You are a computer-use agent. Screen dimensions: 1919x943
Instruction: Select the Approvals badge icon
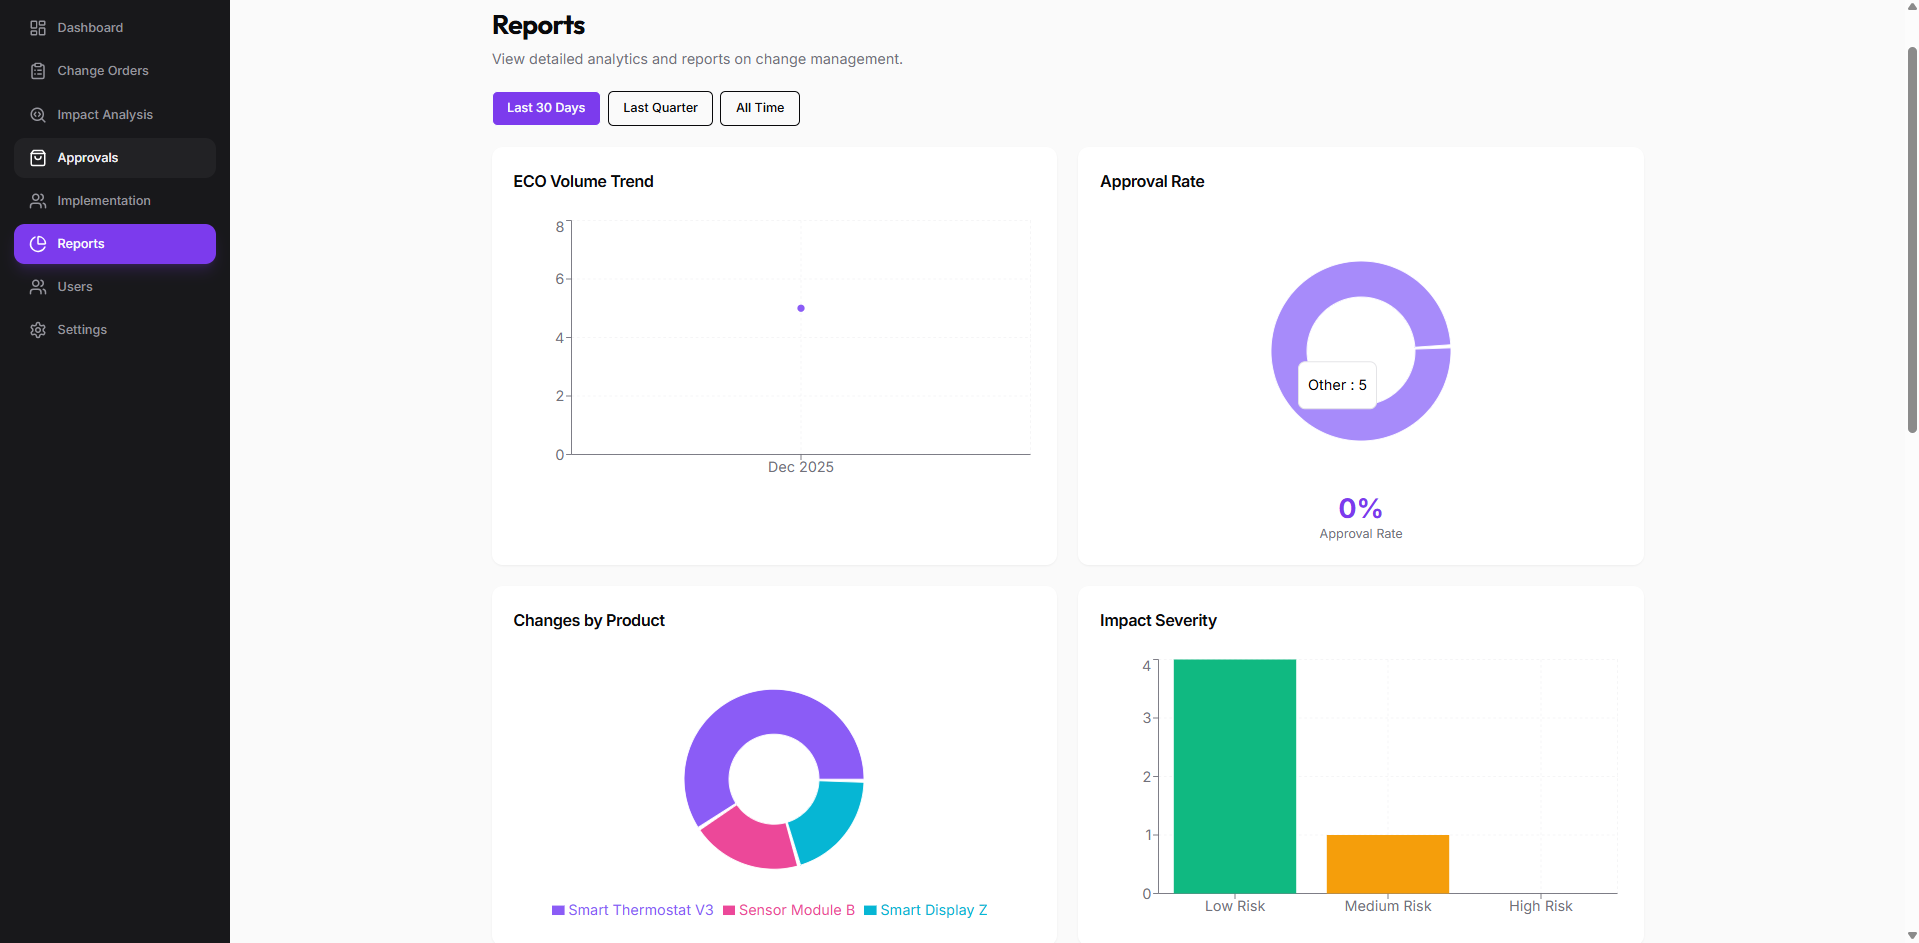pos(37,157)
